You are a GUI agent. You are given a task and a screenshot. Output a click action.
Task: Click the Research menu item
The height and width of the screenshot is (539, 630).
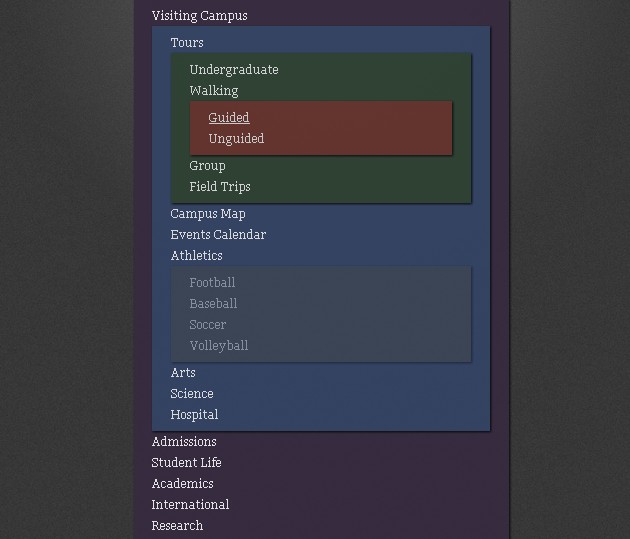click(177, 526)
